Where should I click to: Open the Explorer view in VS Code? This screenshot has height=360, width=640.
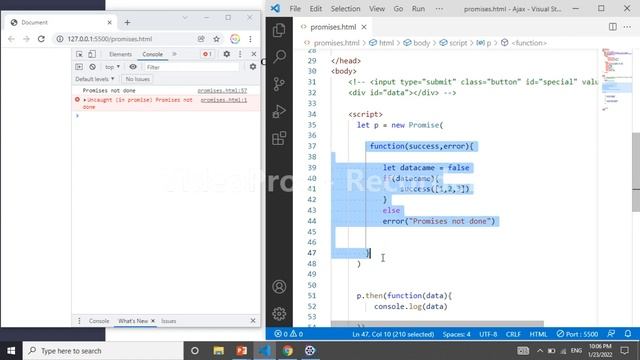tap(279, 30)
